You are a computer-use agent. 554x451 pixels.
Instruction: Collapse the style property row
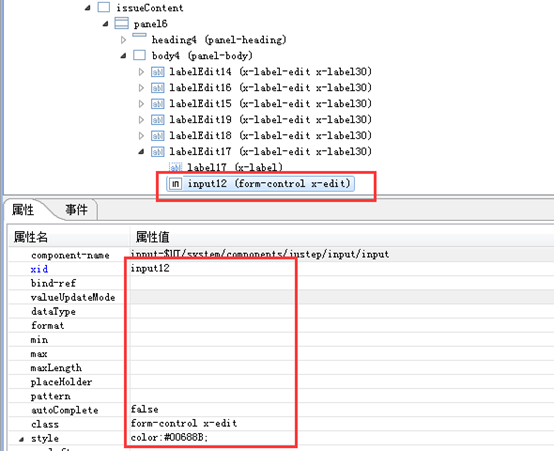22,439
